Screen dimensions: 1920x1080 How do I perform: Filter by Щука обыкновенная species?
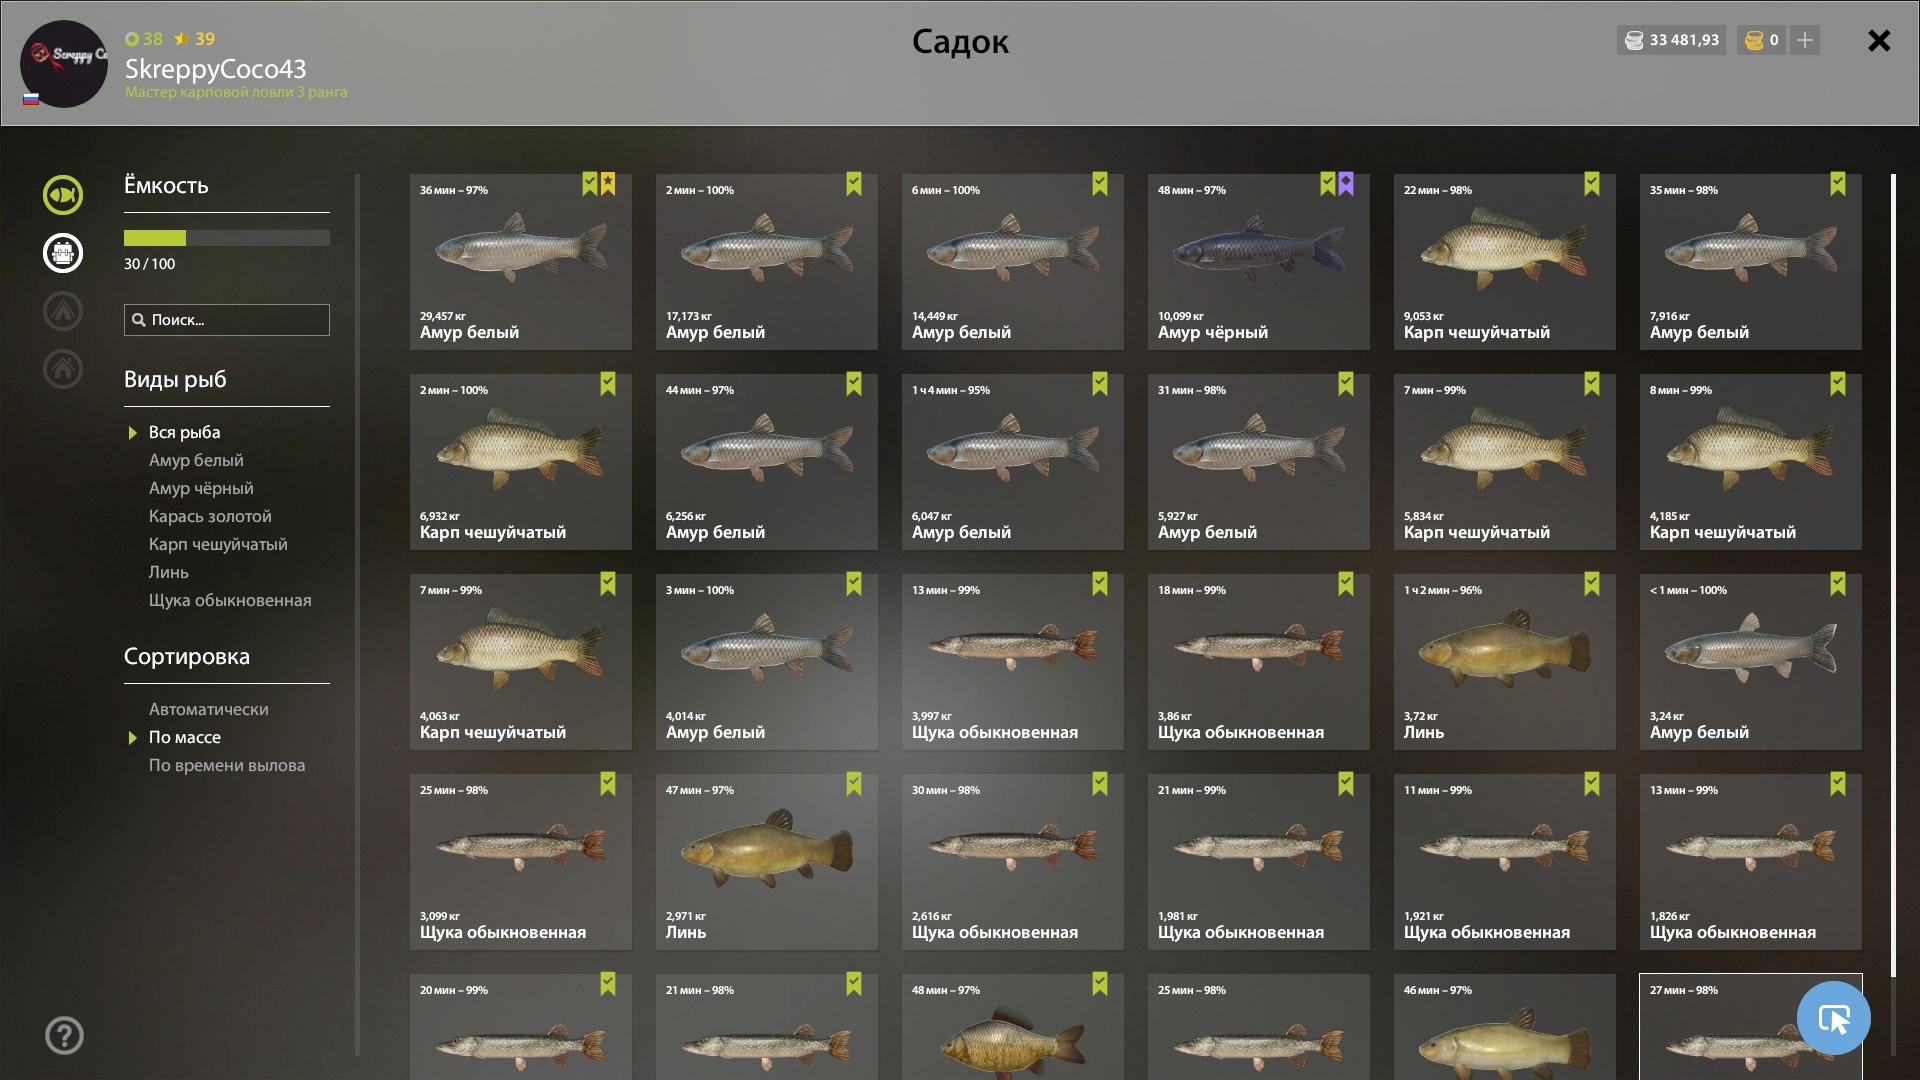[x=230, y=600]
